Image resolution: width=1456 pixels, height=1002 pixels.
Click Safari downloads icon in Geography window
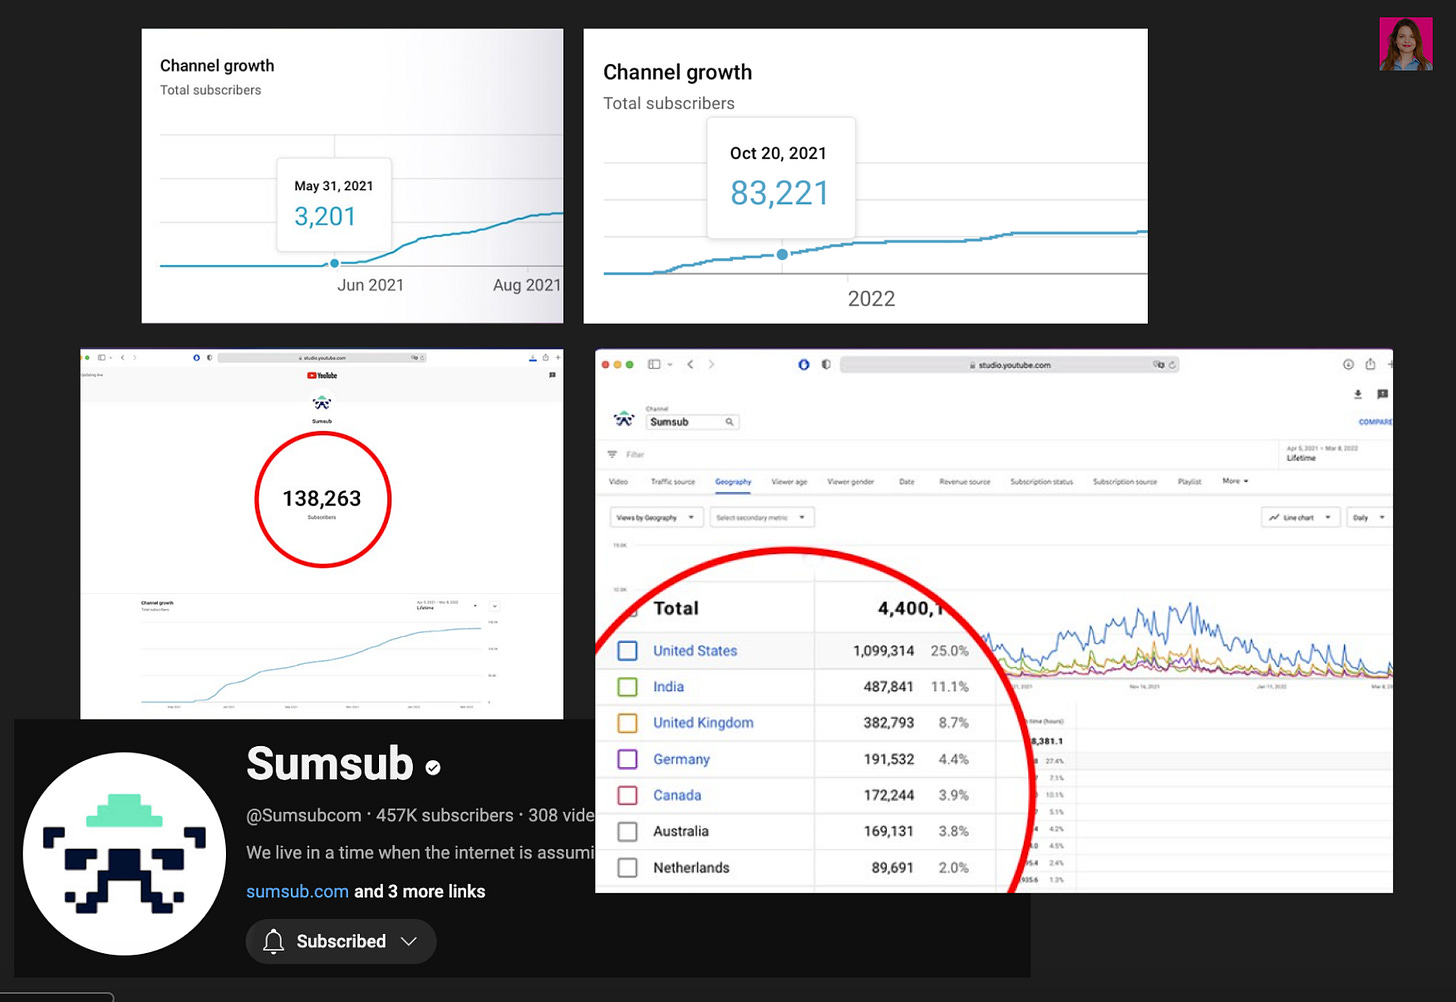point(1348,365)
